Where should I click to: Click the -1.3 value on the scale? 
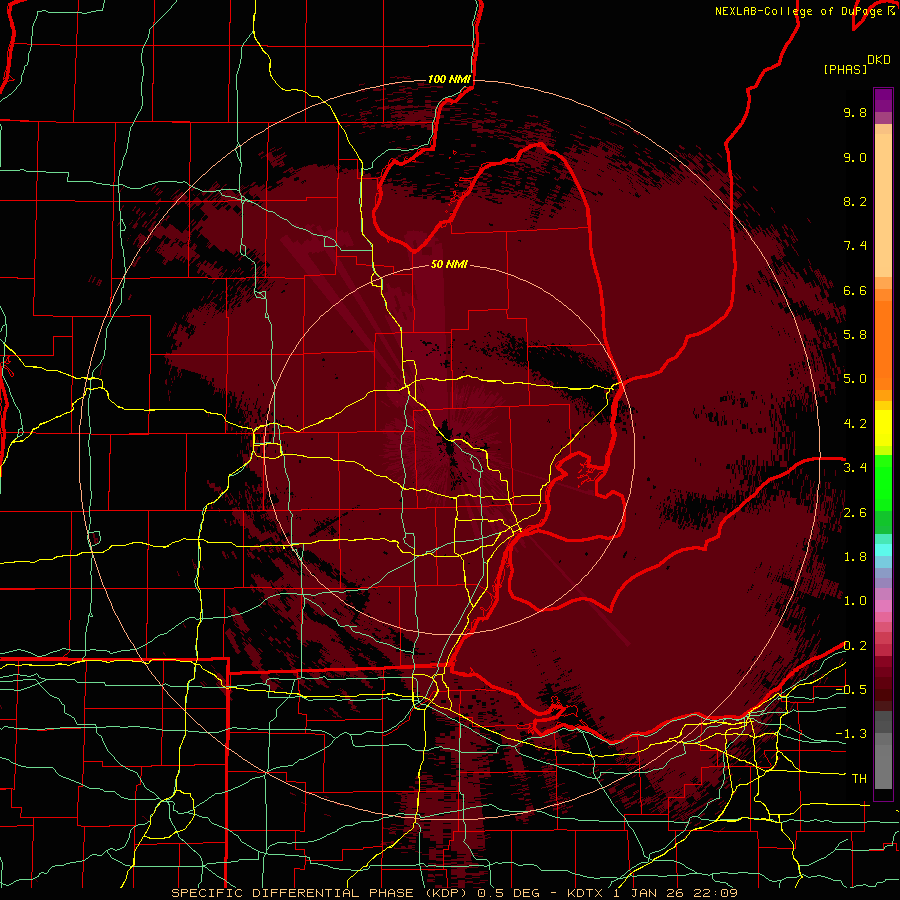tap(851, 734)
